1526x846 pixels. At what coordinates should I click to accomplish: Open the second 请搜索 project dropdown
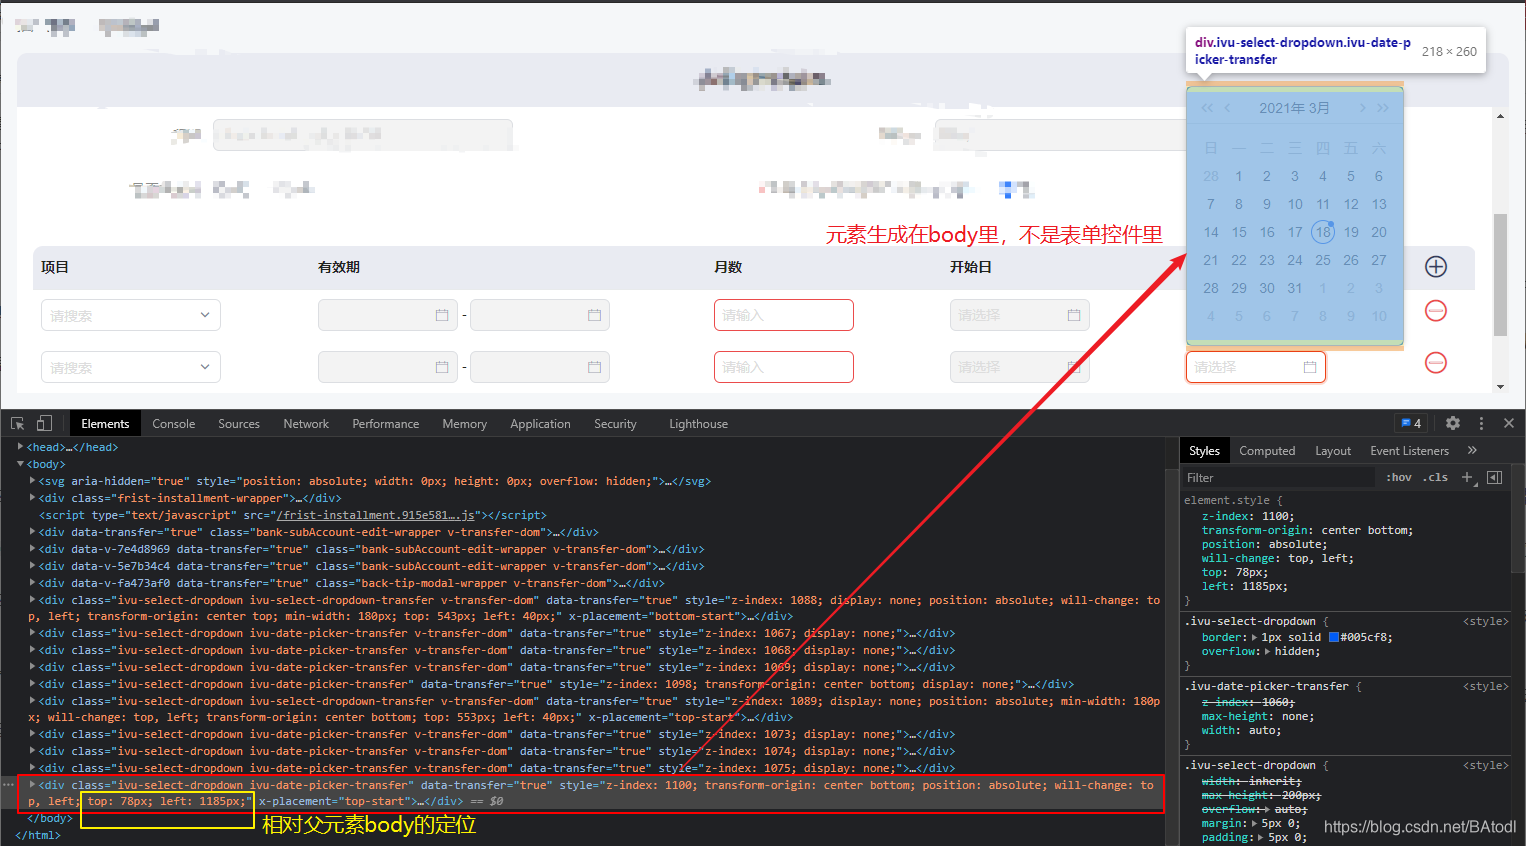(x=131, y=367)
